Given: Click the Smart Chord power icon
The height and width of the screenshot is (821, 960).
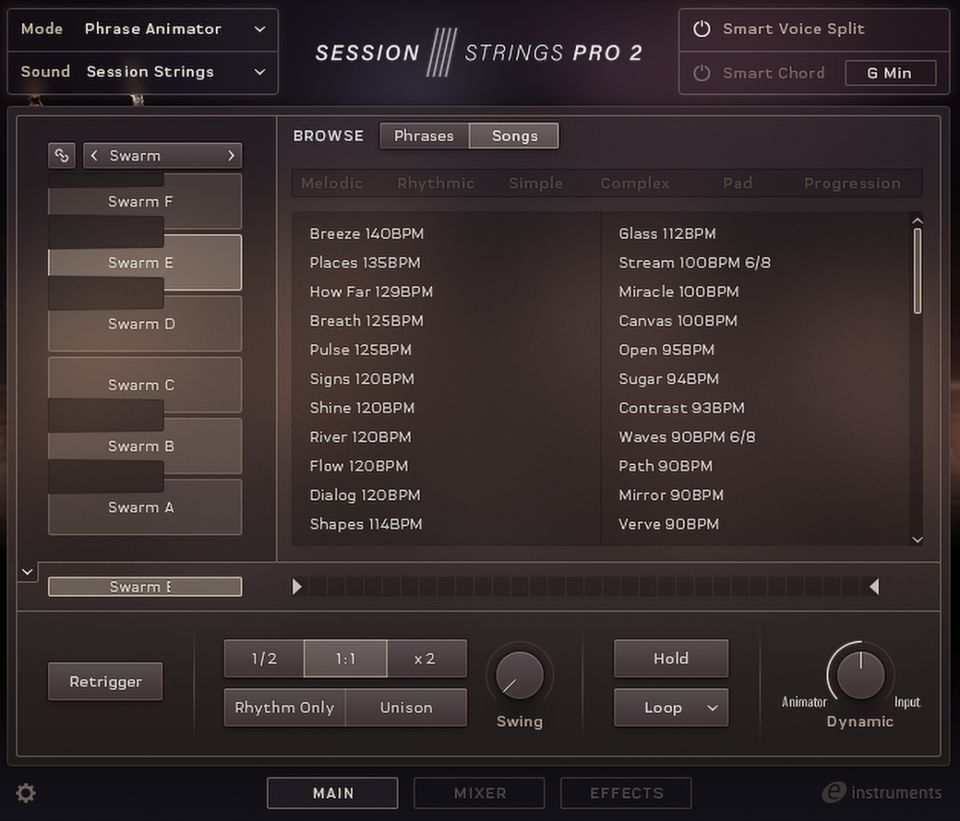Looking at the screenshot, I should [701, 73].
